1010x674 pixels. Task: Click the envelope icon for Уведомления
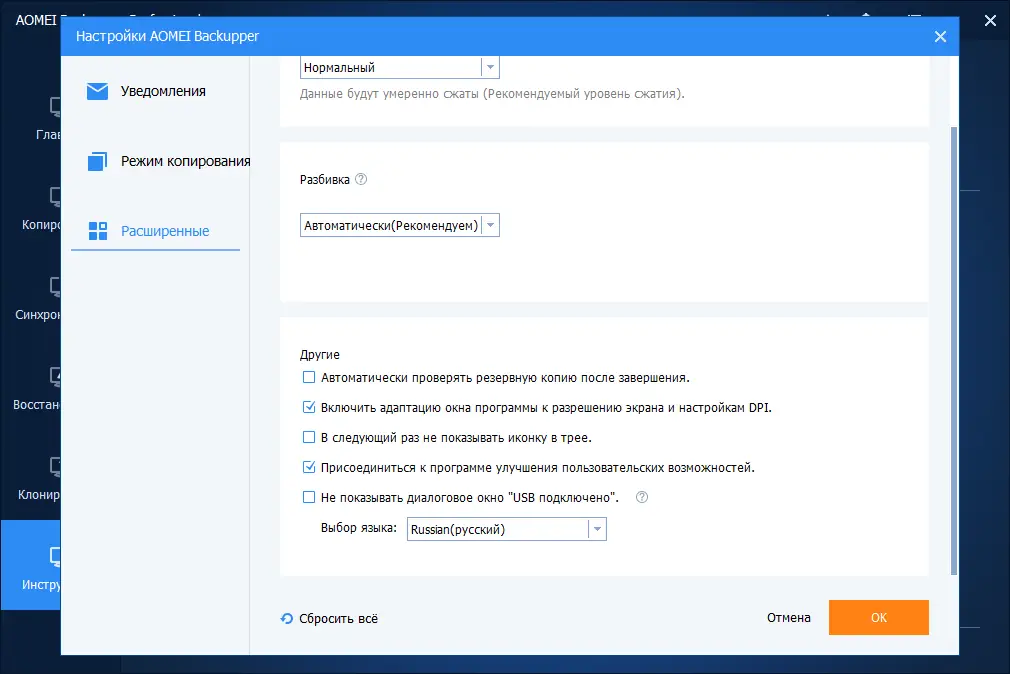click(x=97, y=91)
